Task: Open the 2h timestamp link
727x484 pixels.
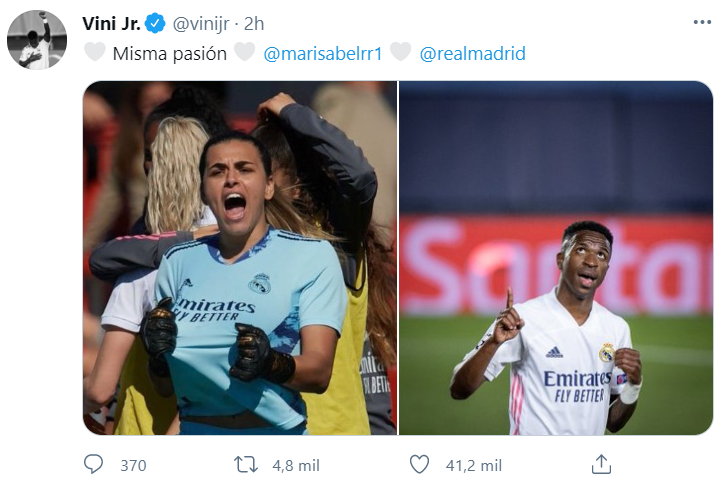Action: click(x=254, y=24)
